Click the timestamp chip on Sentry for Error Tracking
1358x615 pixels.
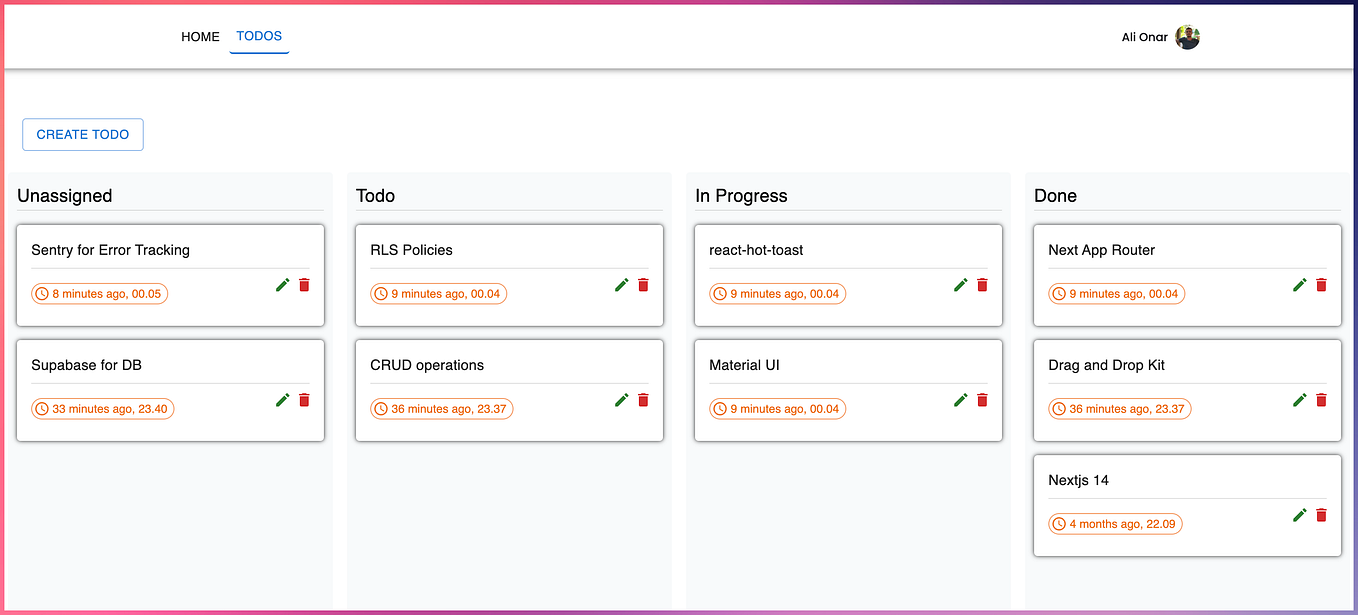click(99, 293)
